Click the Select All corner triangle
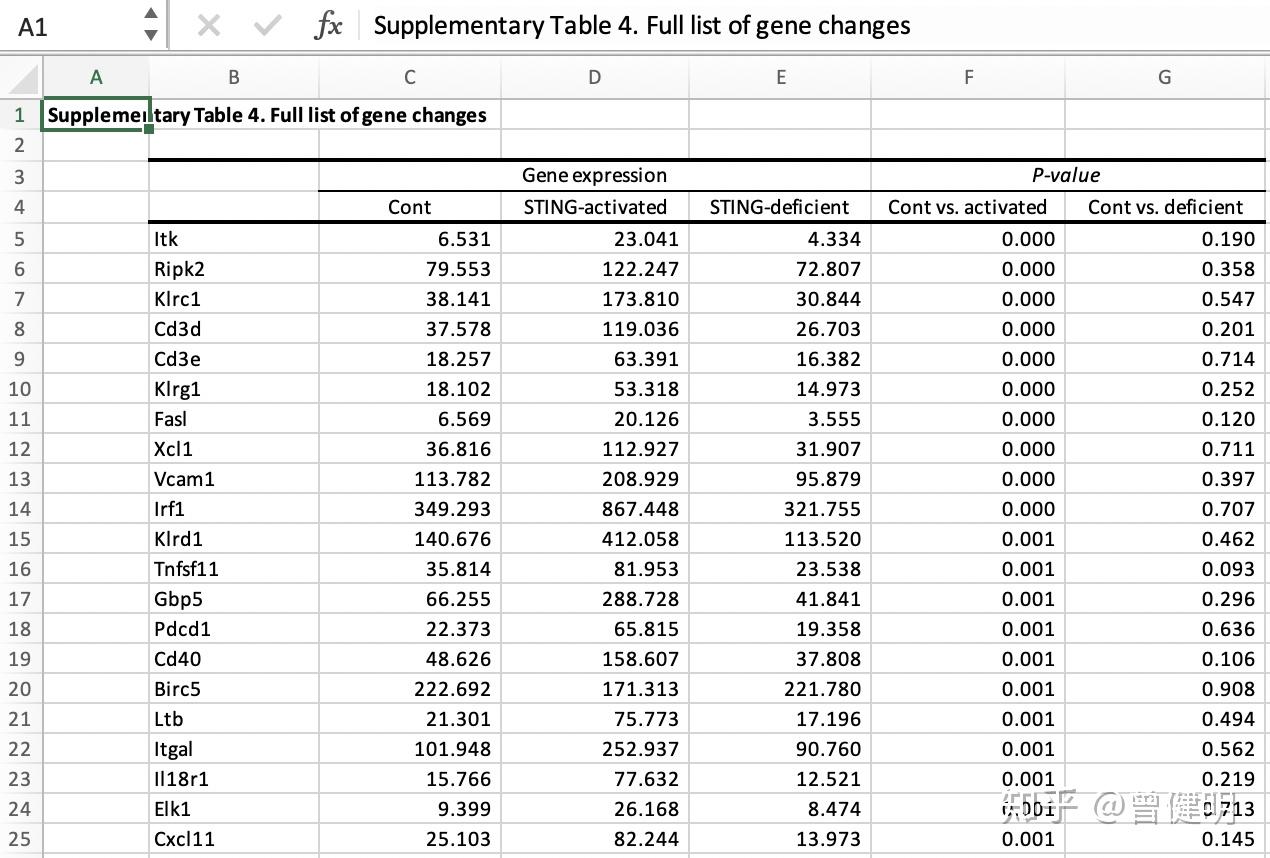The width and height of the screenshot is (1270, 858). (22, 78)
